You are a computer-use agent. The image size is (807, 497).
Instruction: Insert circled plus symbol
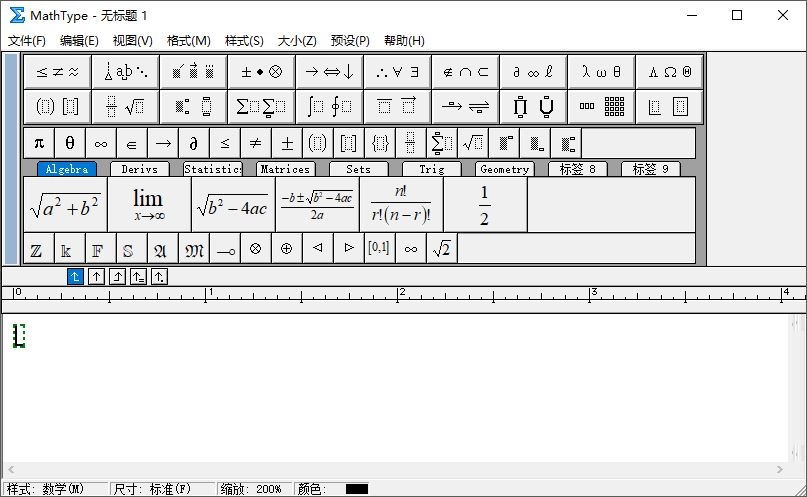pos(287,248)
